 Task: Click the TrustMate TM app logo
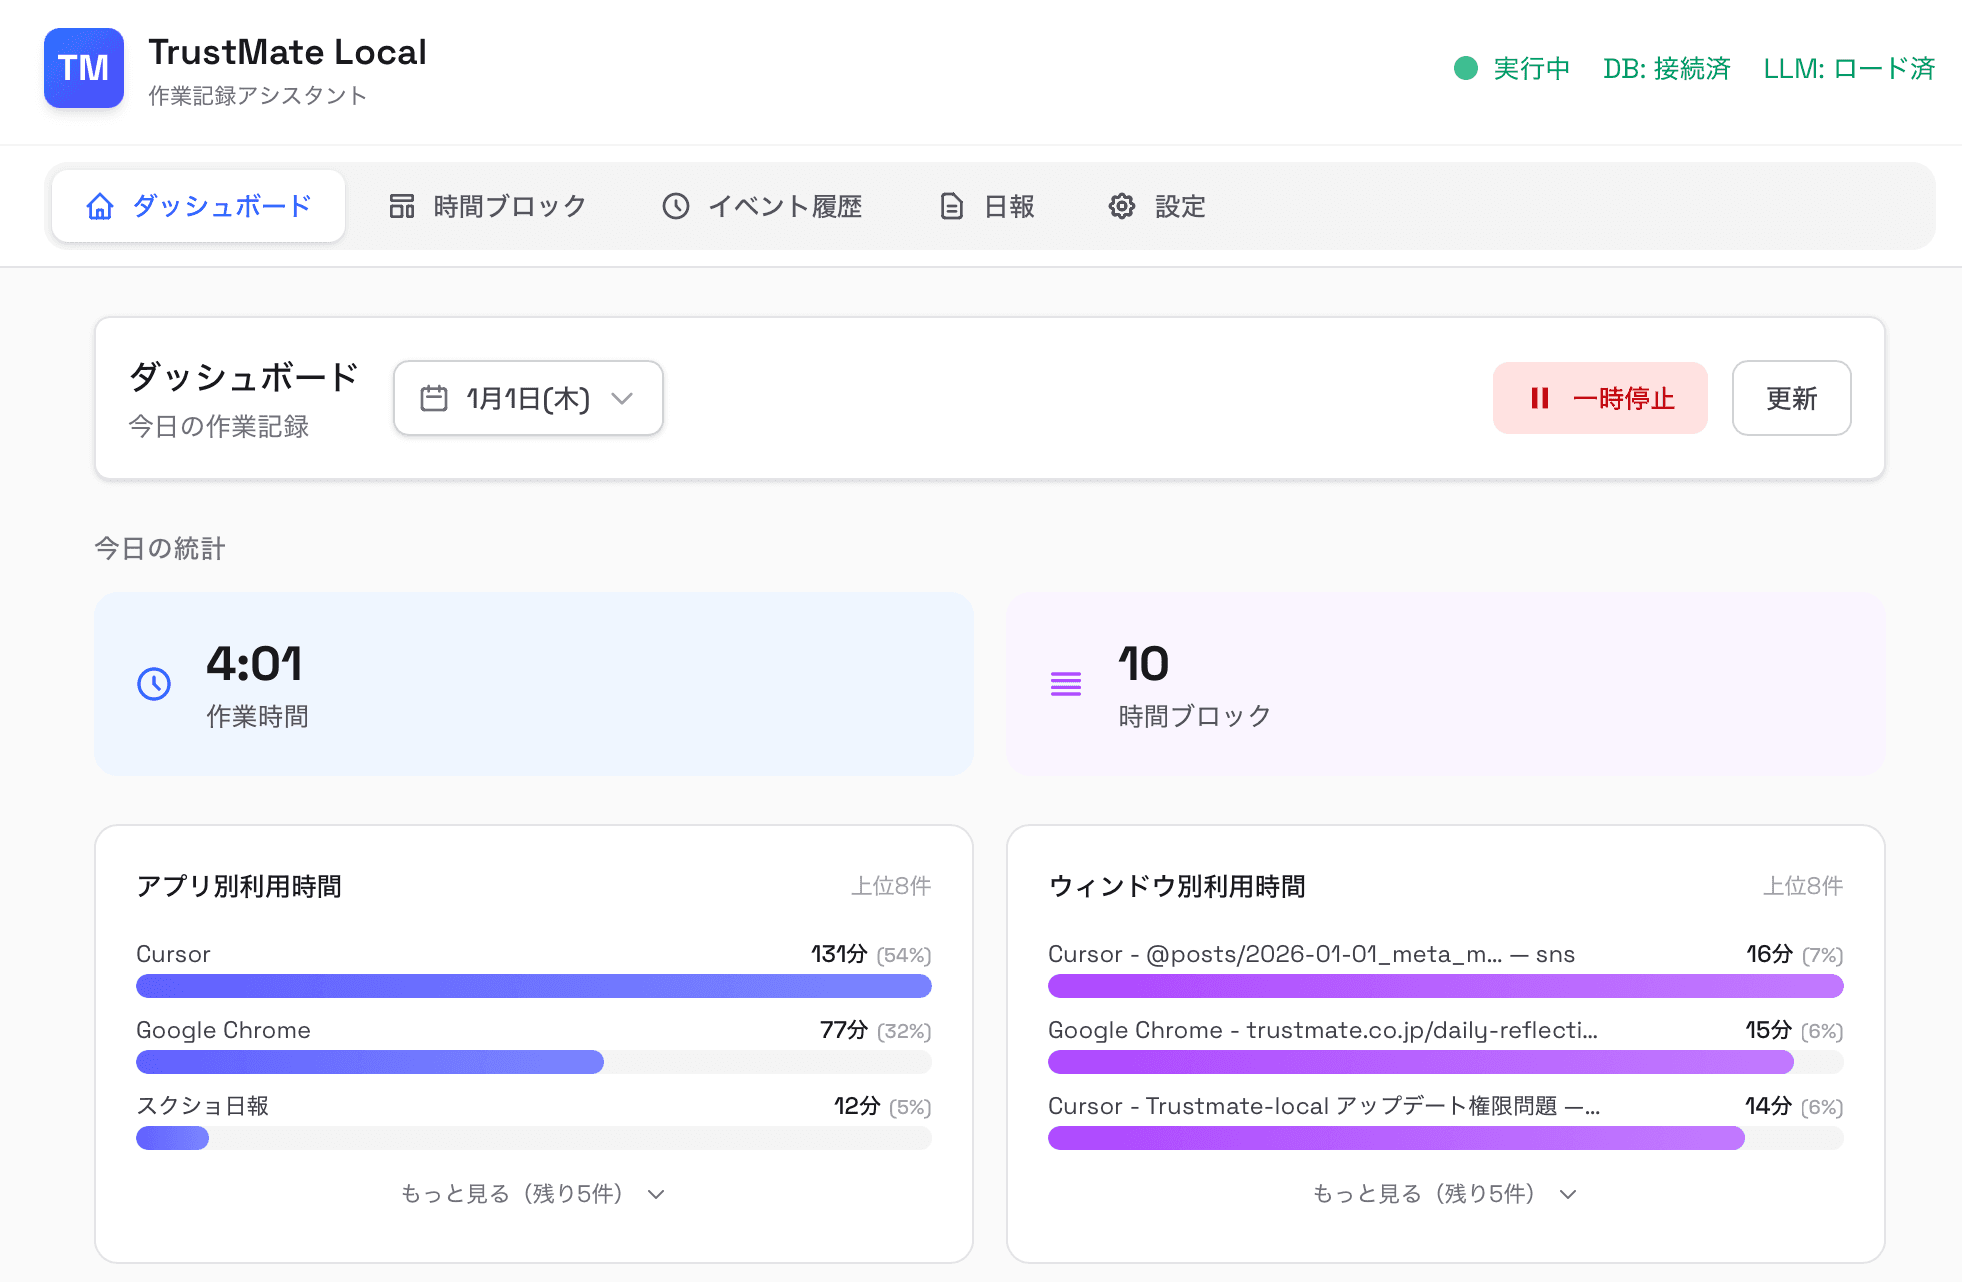(84, 68)
